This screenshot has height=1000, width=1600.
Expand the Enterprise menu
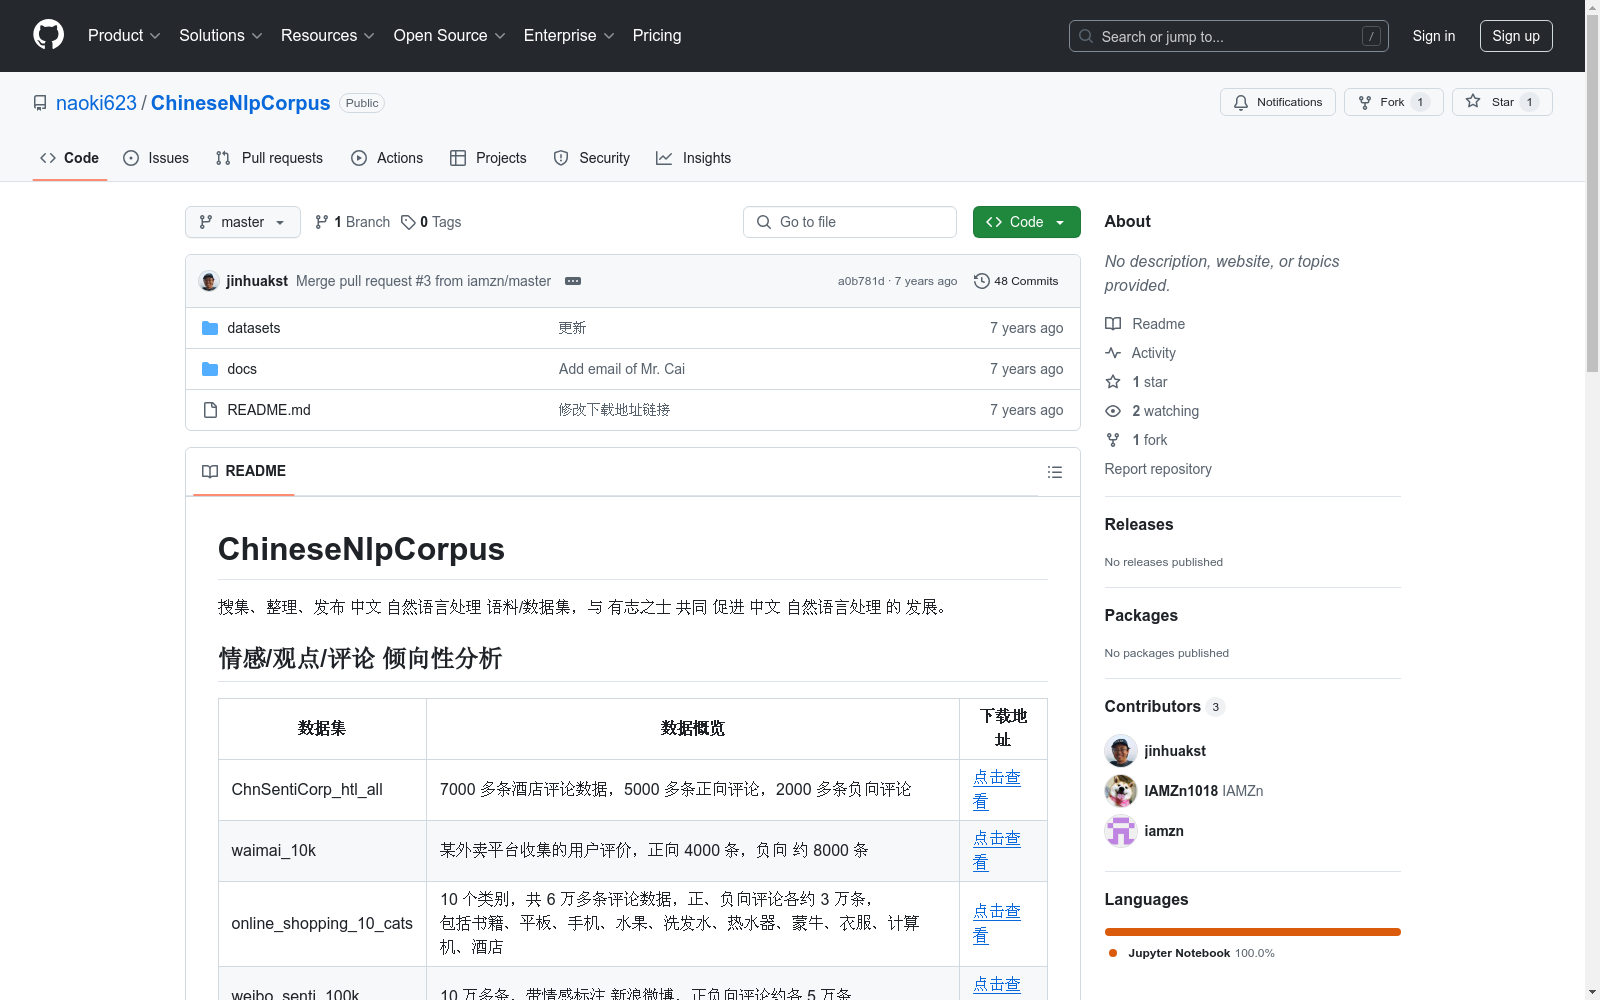pyautogui.click(x=569, y=36)
